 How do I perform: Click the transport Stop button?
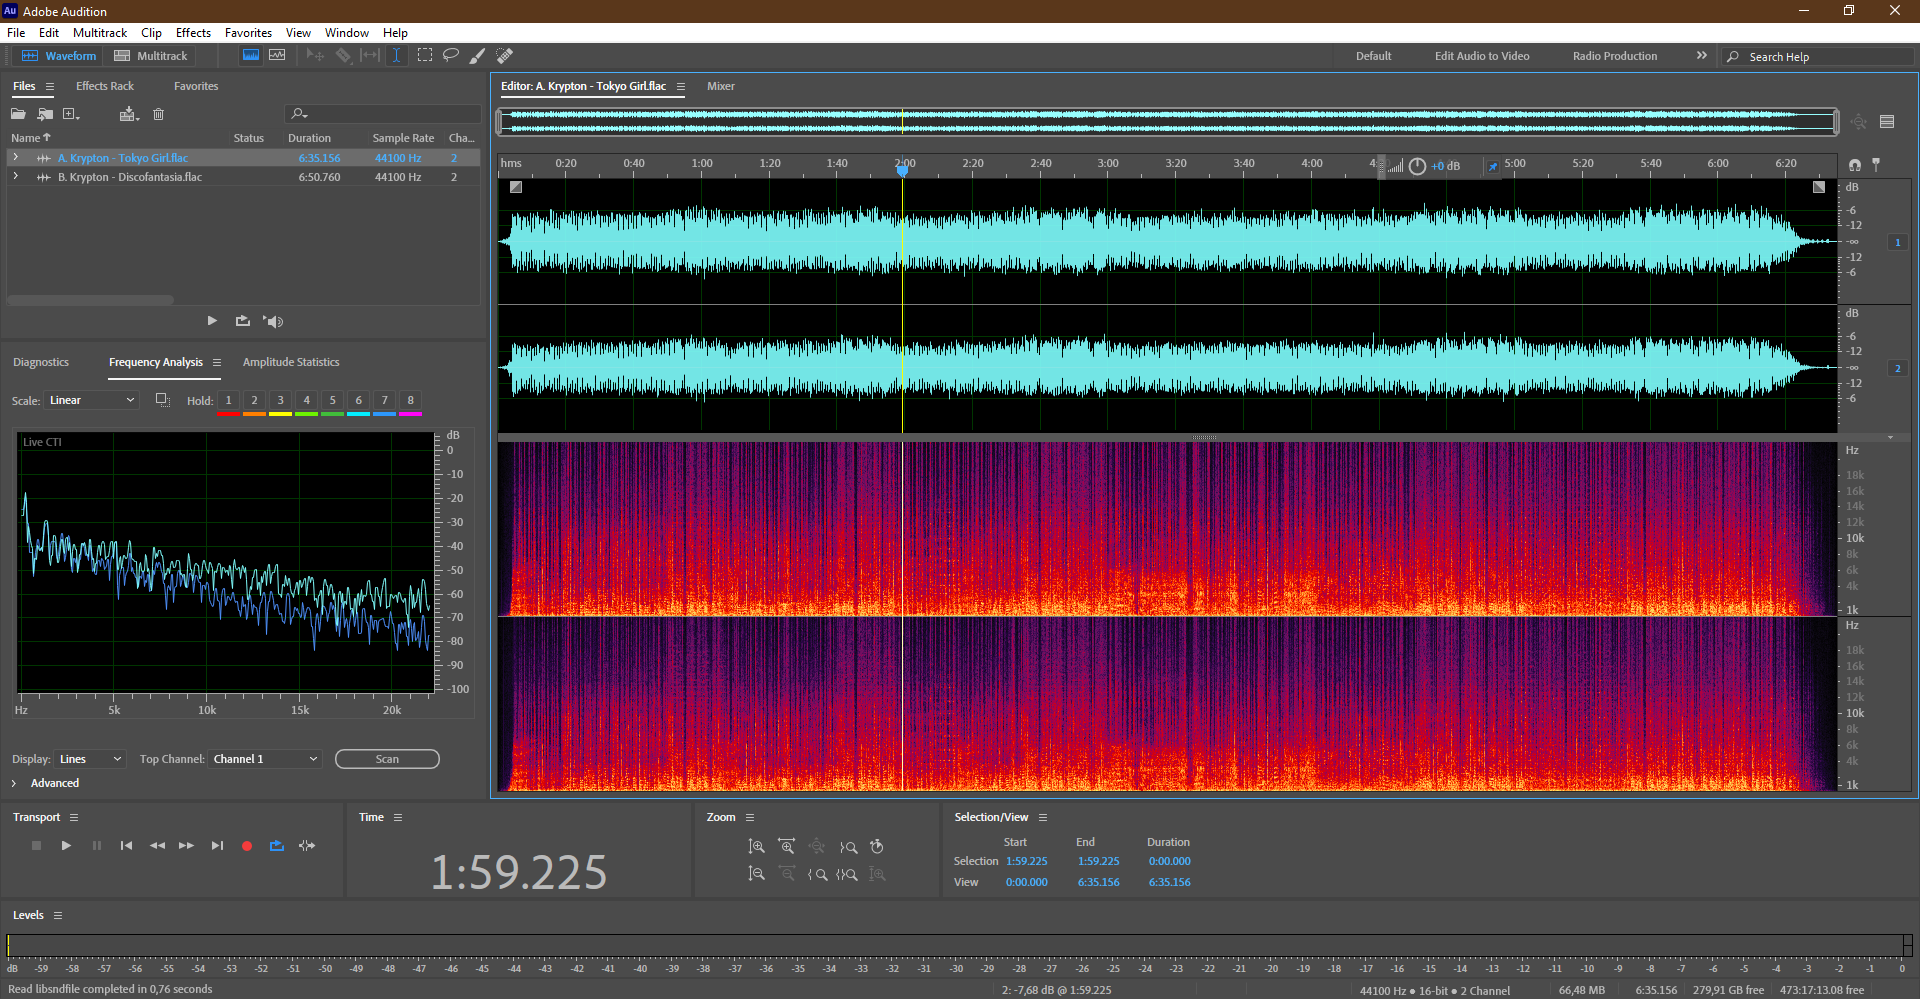click(x=36, y=846)
